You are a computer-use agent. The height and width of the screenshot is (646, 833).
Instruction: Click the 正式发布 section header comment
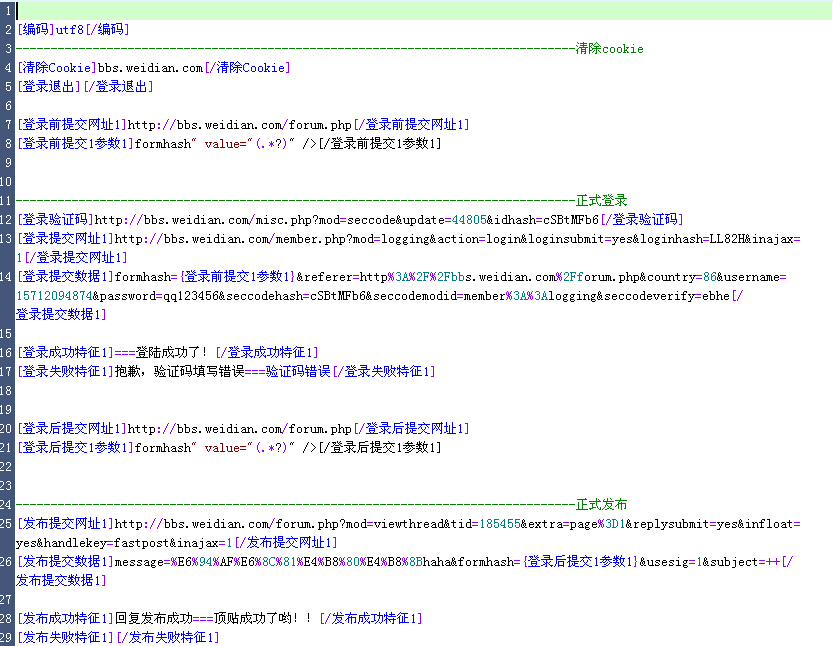click(x=602, y=505)
